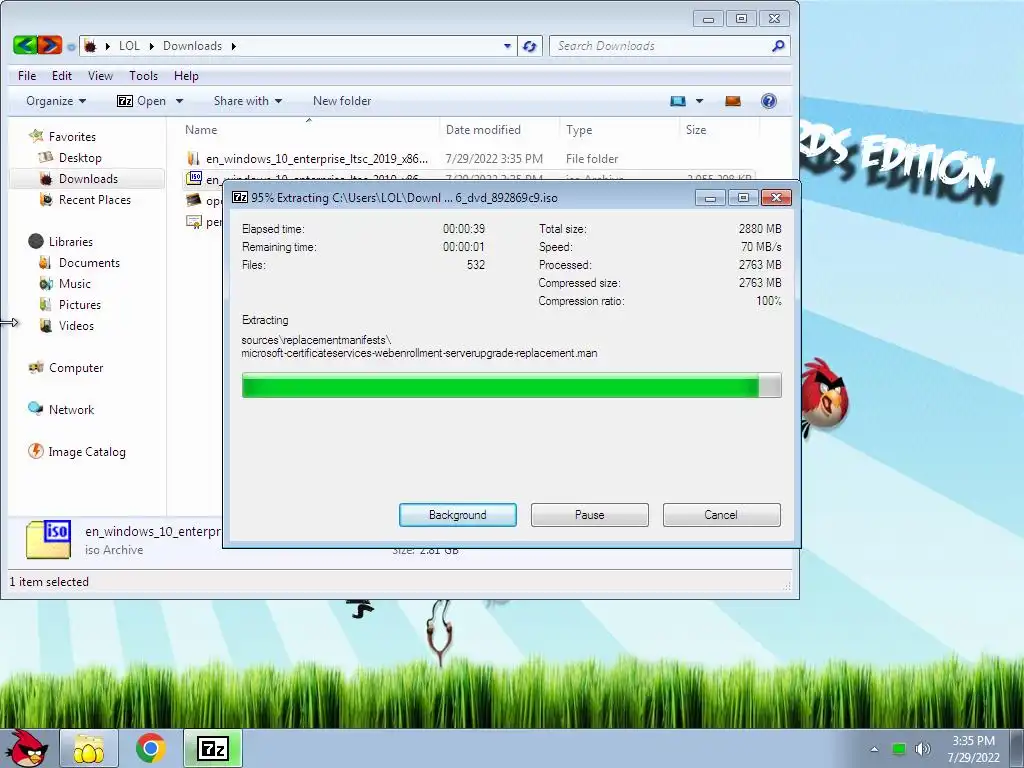
Task: Click the orange Forward navigation arrow
Action: (x=50, y=45)
